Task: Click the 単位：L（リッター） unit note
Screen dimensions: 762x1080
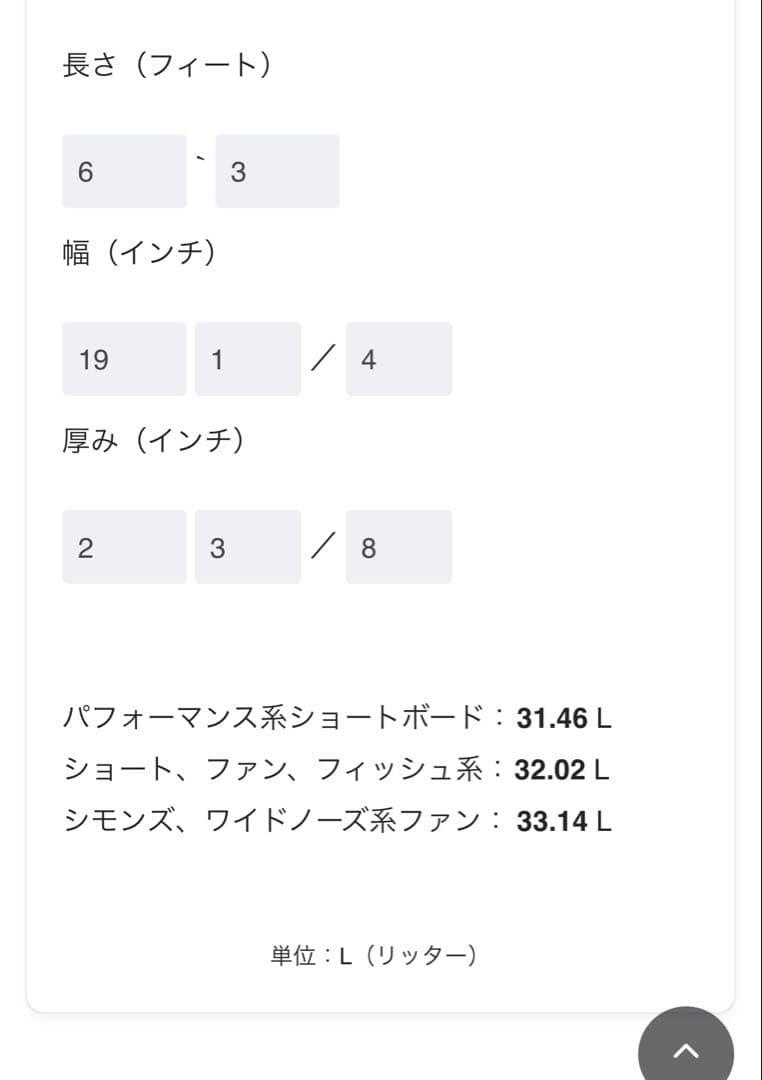Action: point(374,956)
